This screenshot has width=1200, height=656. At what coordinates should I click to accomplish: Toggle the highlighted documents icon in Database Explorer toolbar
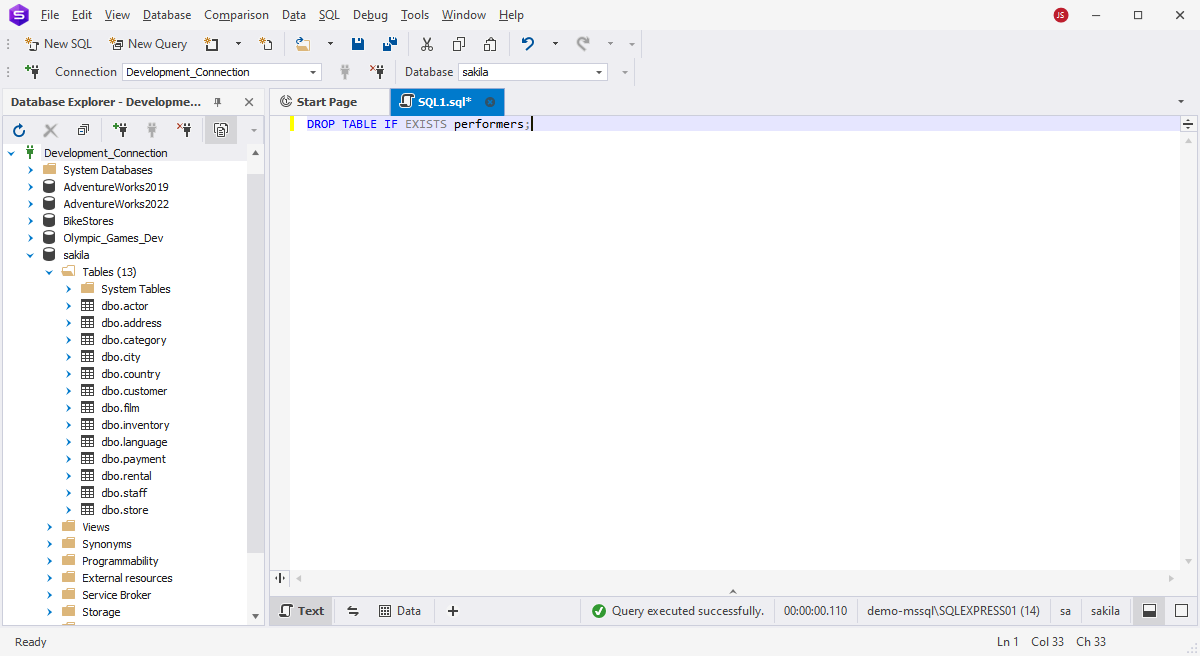(x=220, y=130)
